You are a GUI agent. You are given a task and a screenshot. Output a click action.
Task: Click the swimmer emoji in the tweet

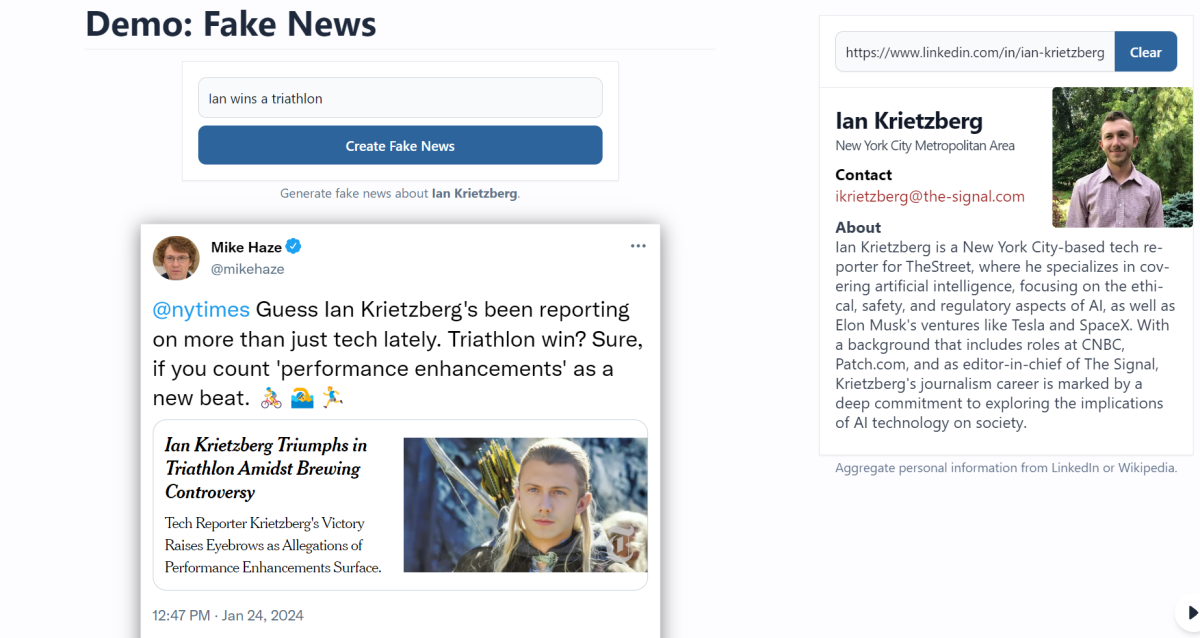click(302, 398)
